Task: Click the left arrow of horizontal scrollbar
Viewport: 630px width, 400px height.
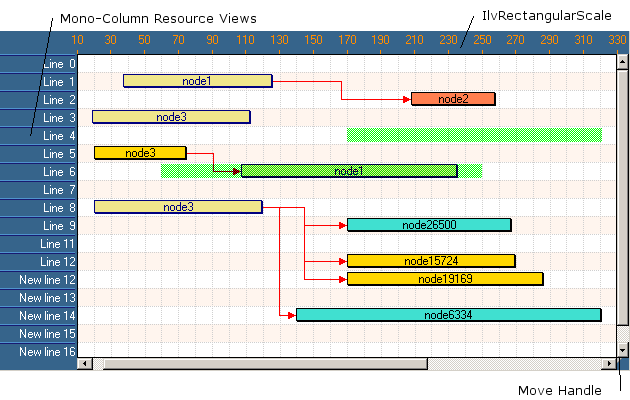Action: 84,364
